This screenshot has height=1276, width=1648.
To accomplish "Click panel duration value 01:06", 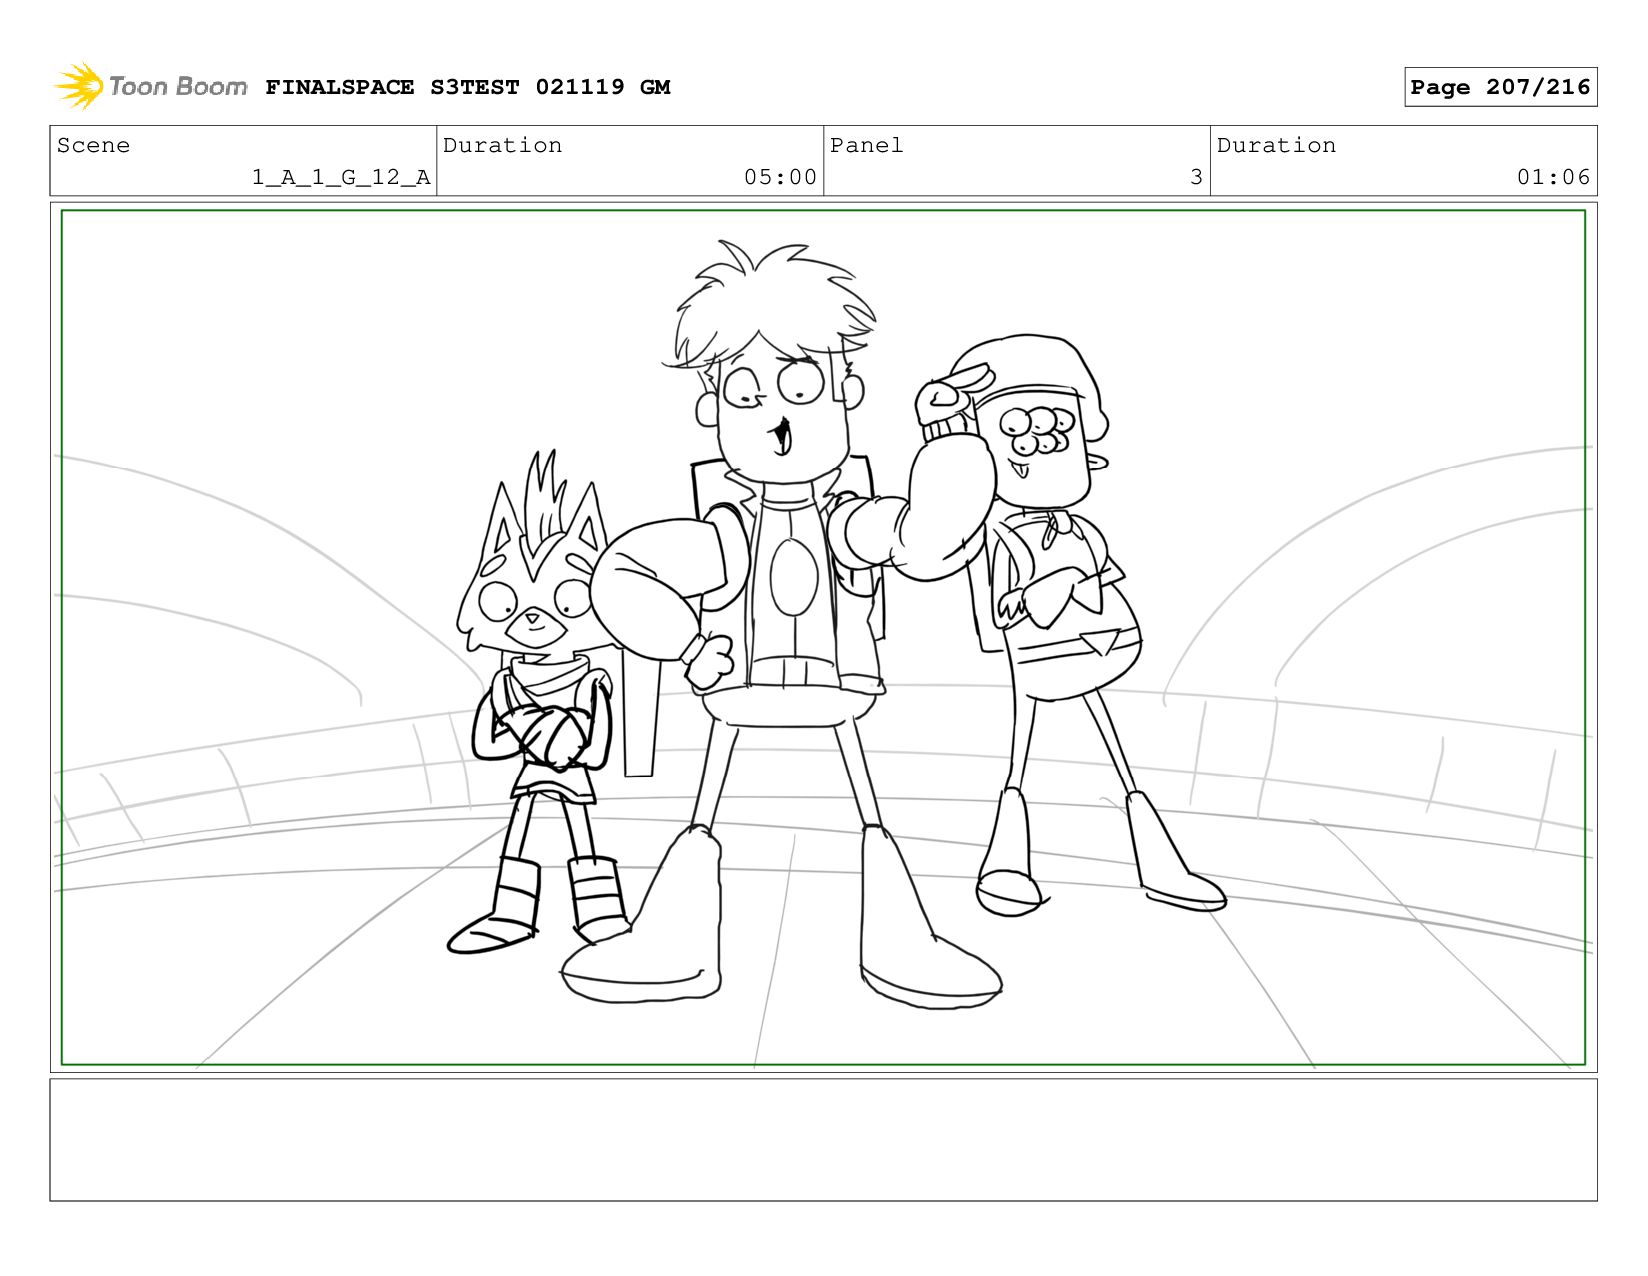I will [x=1553, y=177].
